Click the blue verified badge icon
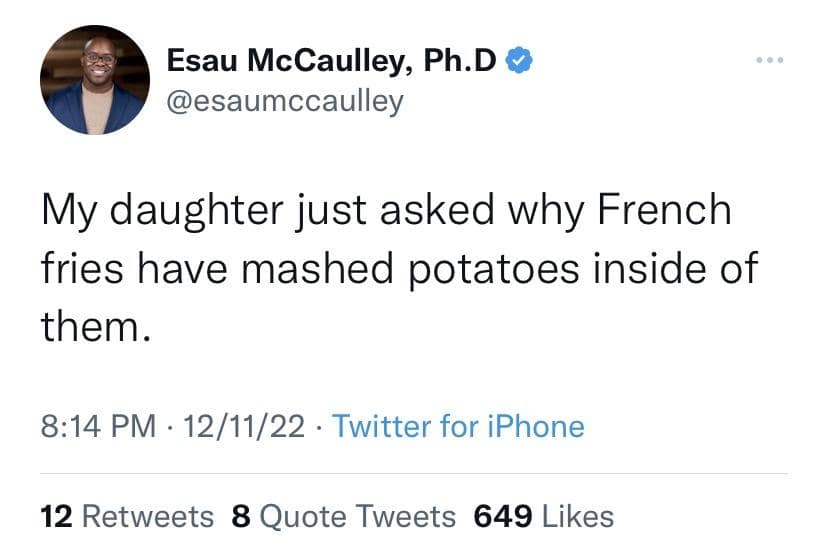This screenshot has width=828, height=551. (517, 61)
